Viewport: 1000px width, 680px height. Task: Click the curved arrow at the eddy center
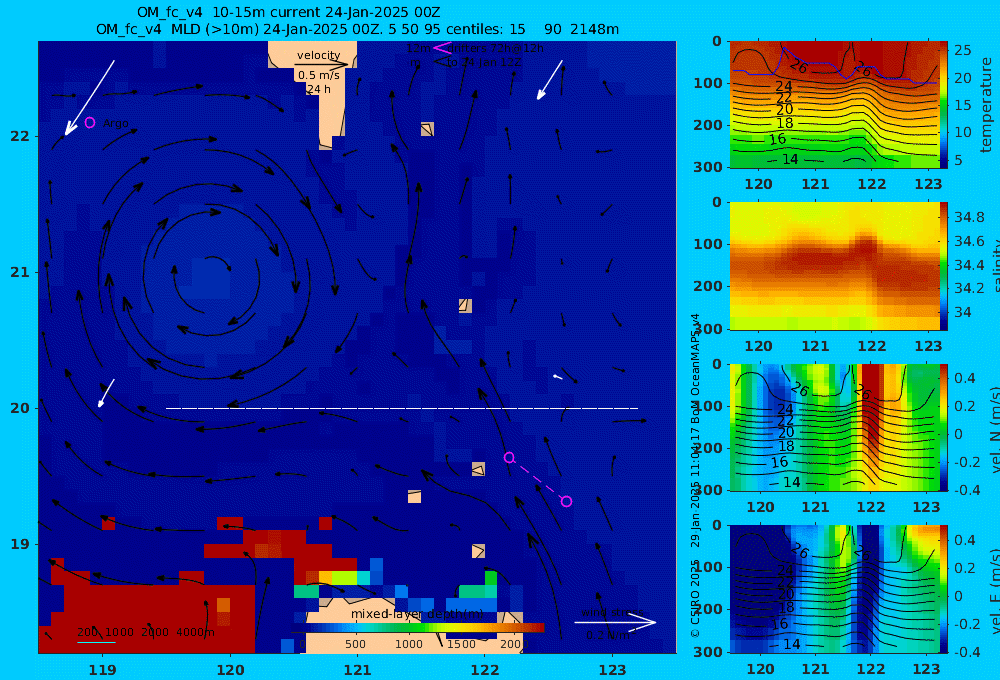coord(218,262)
